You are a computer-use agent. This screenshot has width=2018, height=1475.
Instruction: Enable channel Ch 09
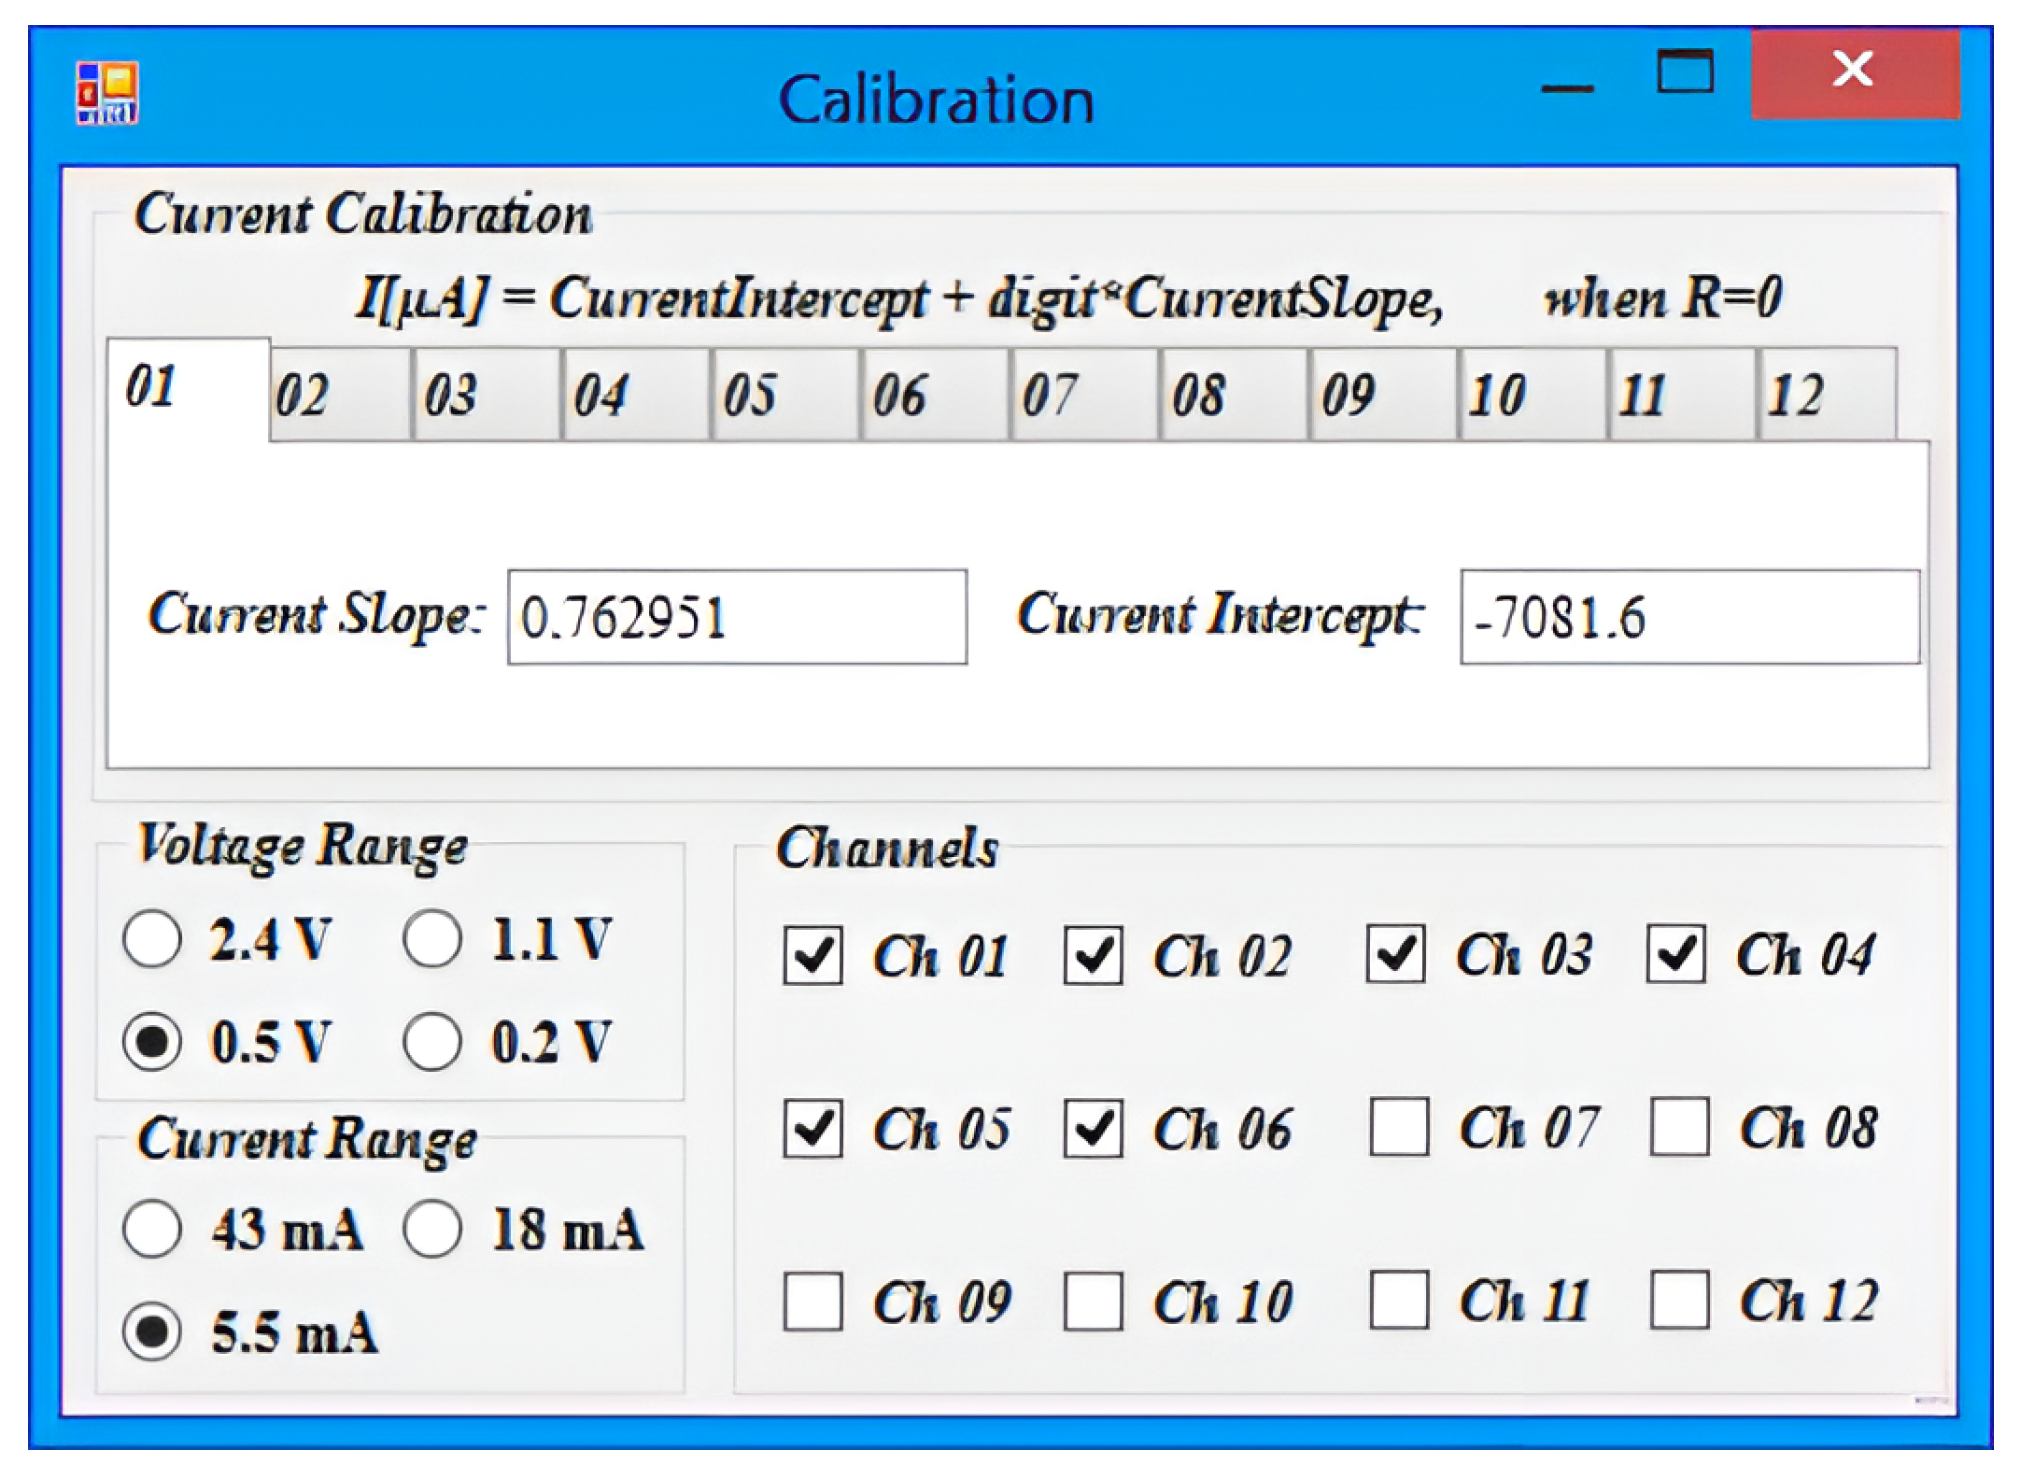point(812,1301)
